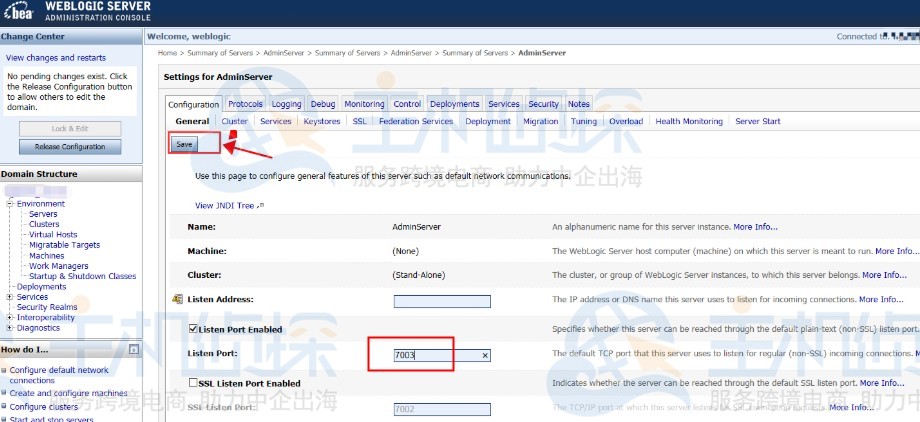Click the SSL Listen Port field showing 7002
The width and height of the screenshot is (920, 422).
click(442, 409)
